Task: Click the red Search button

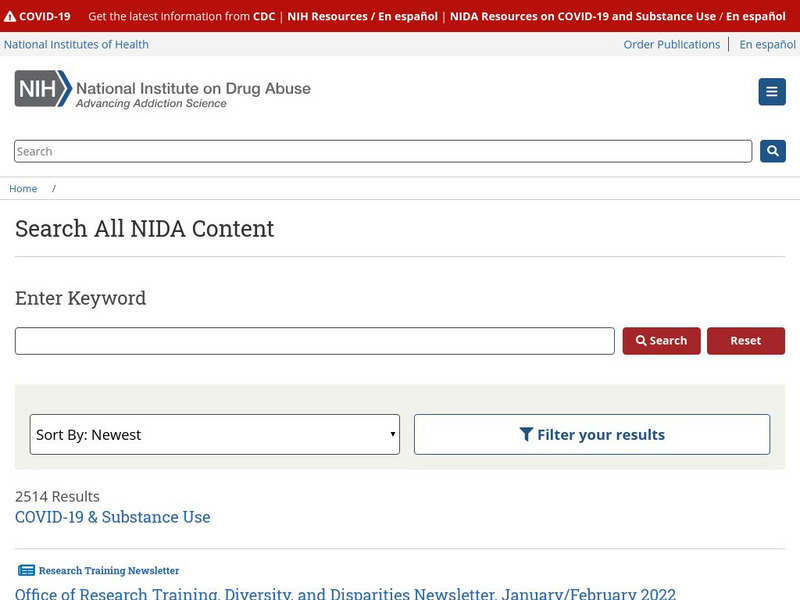Action: 661,341
